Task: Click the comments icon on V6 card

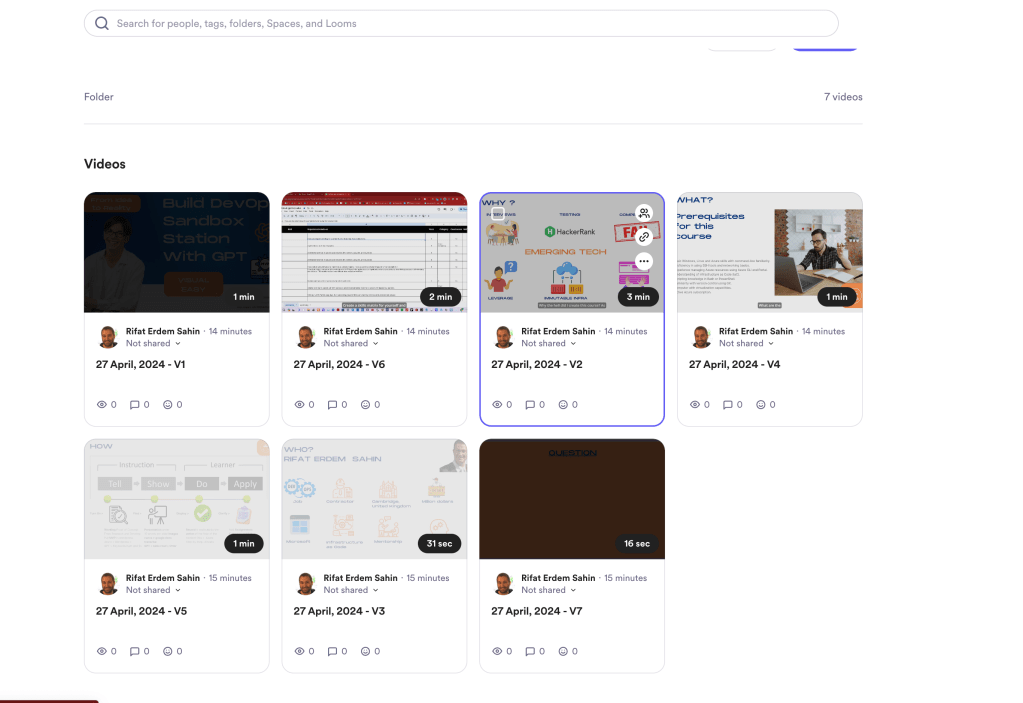Action: (x=332, y=404)
